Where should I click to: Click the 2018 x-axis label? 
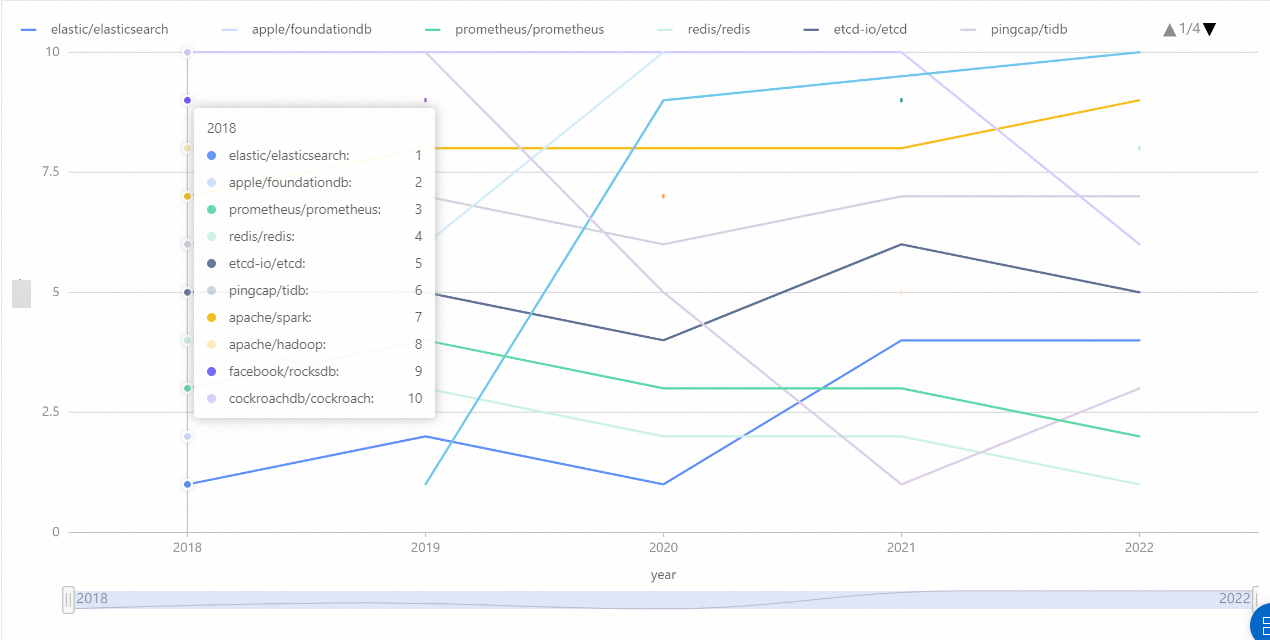(x=187, y=547)
